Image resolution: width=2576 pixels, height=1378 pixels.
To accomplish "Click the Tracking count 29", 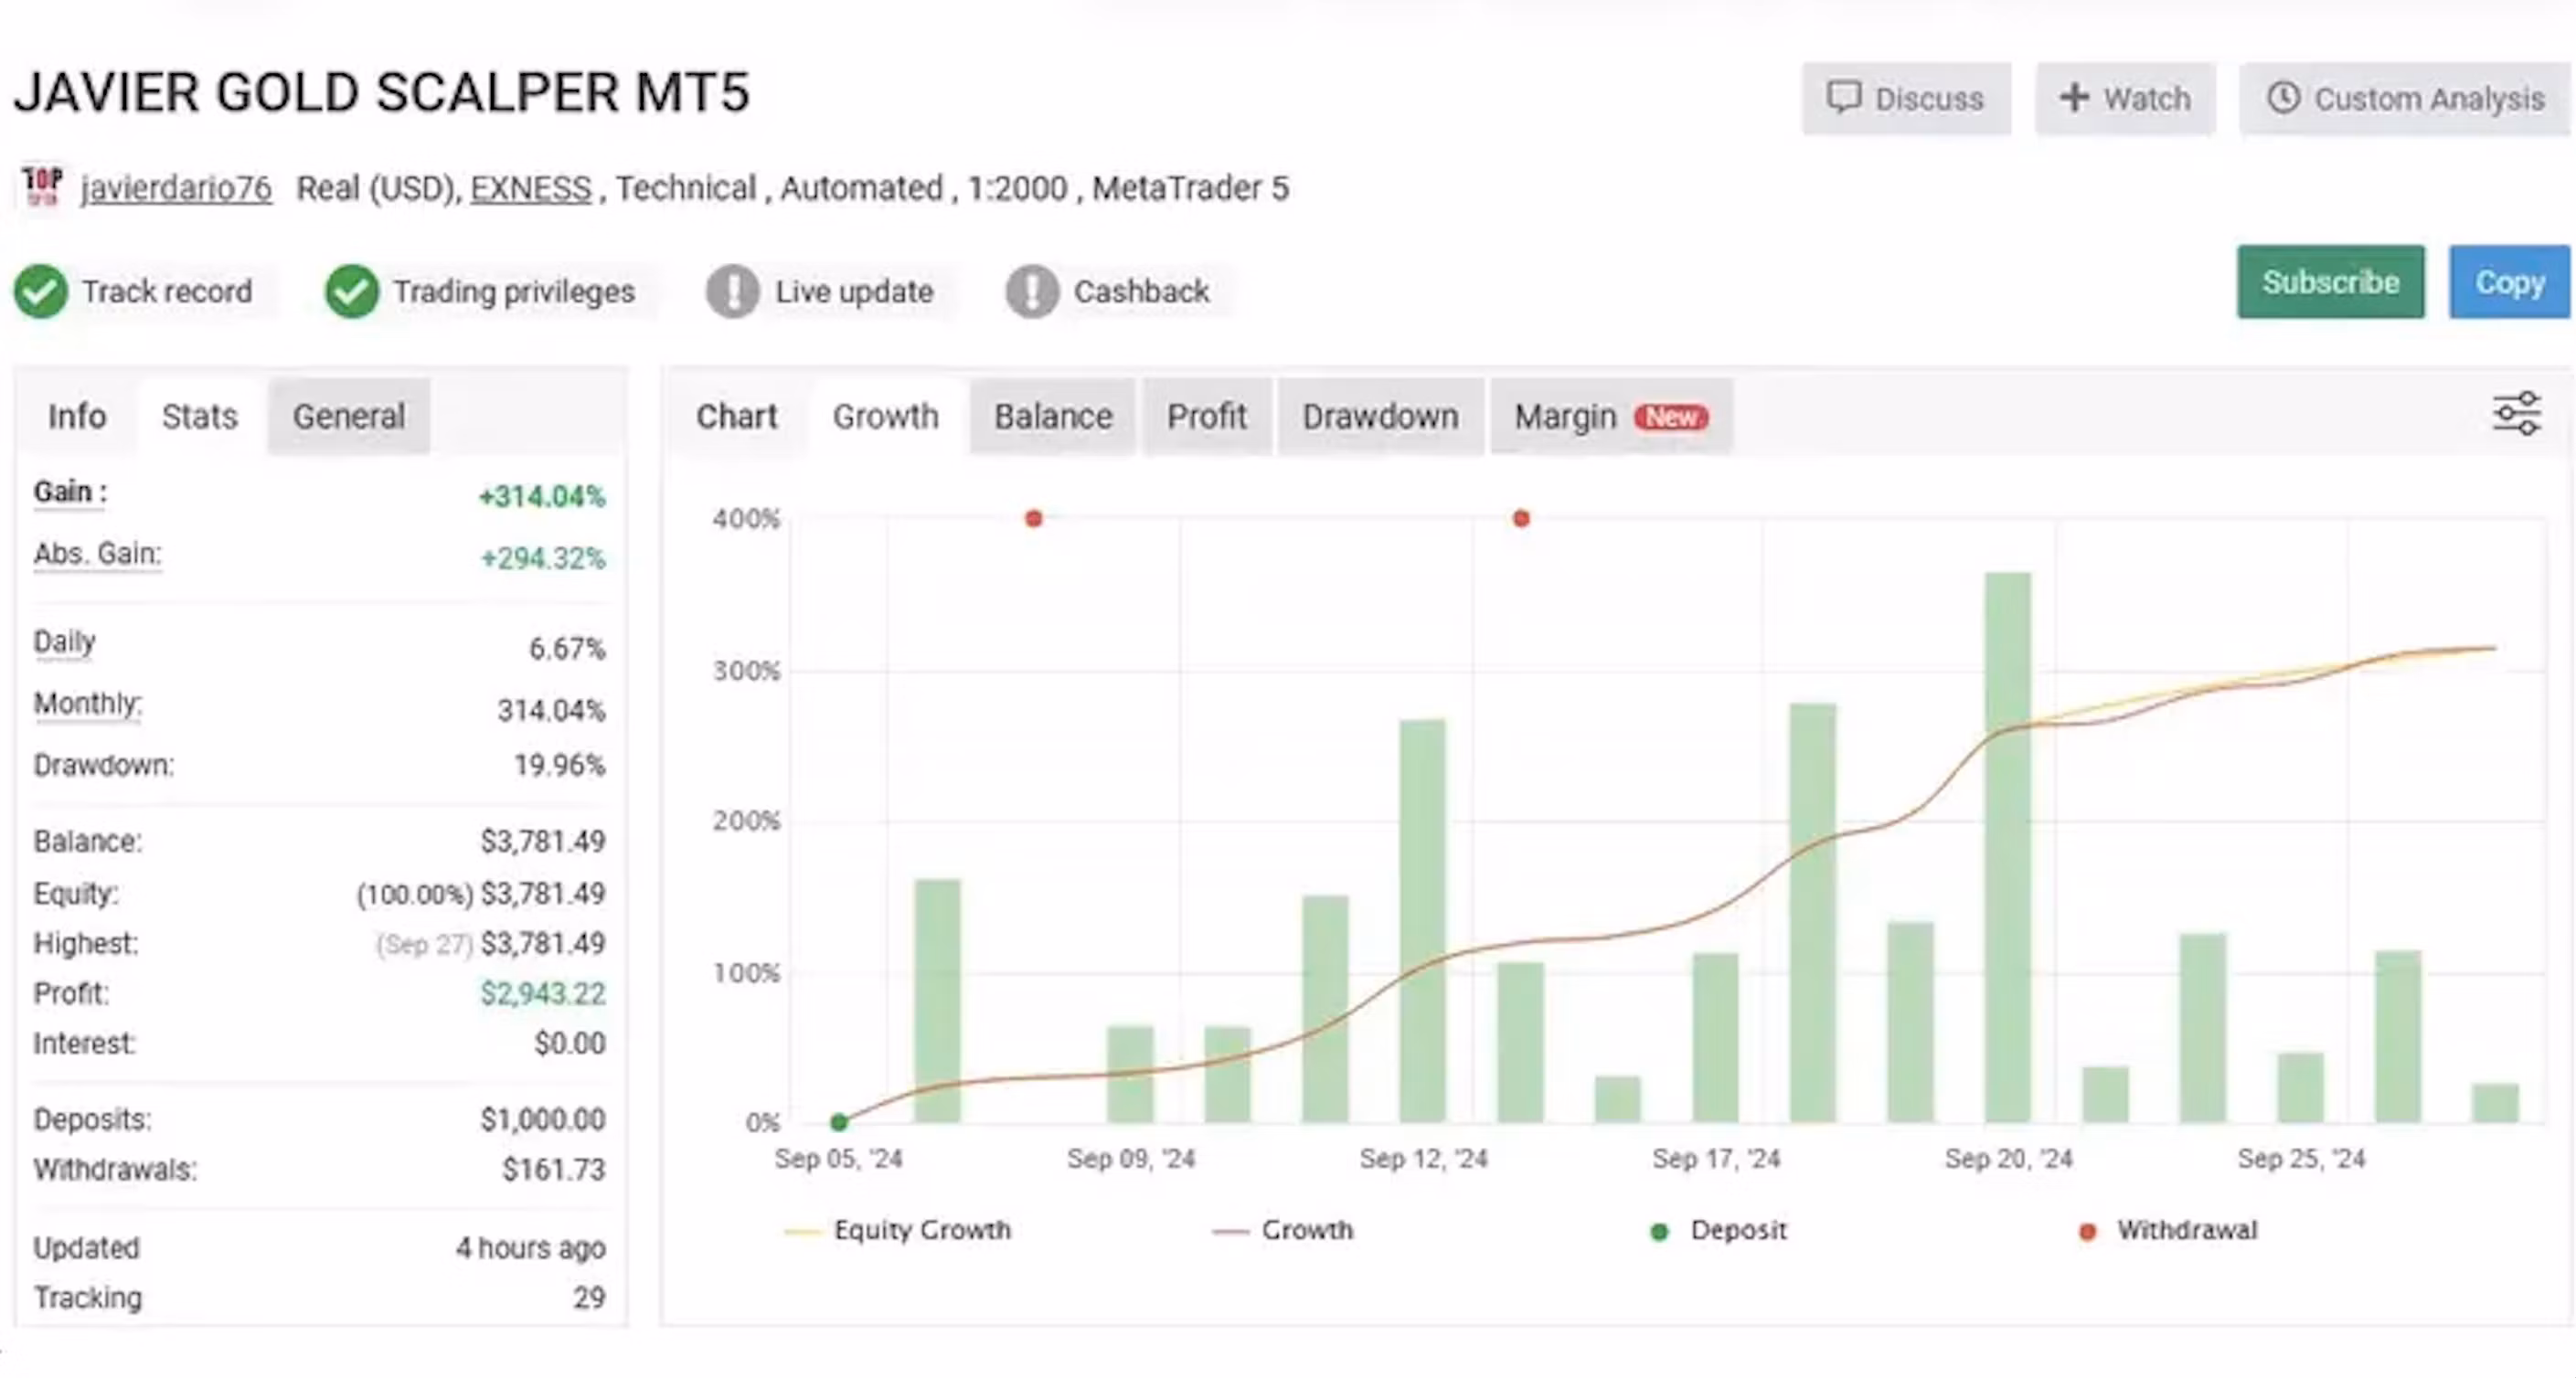I will [x=589, y=1297].
